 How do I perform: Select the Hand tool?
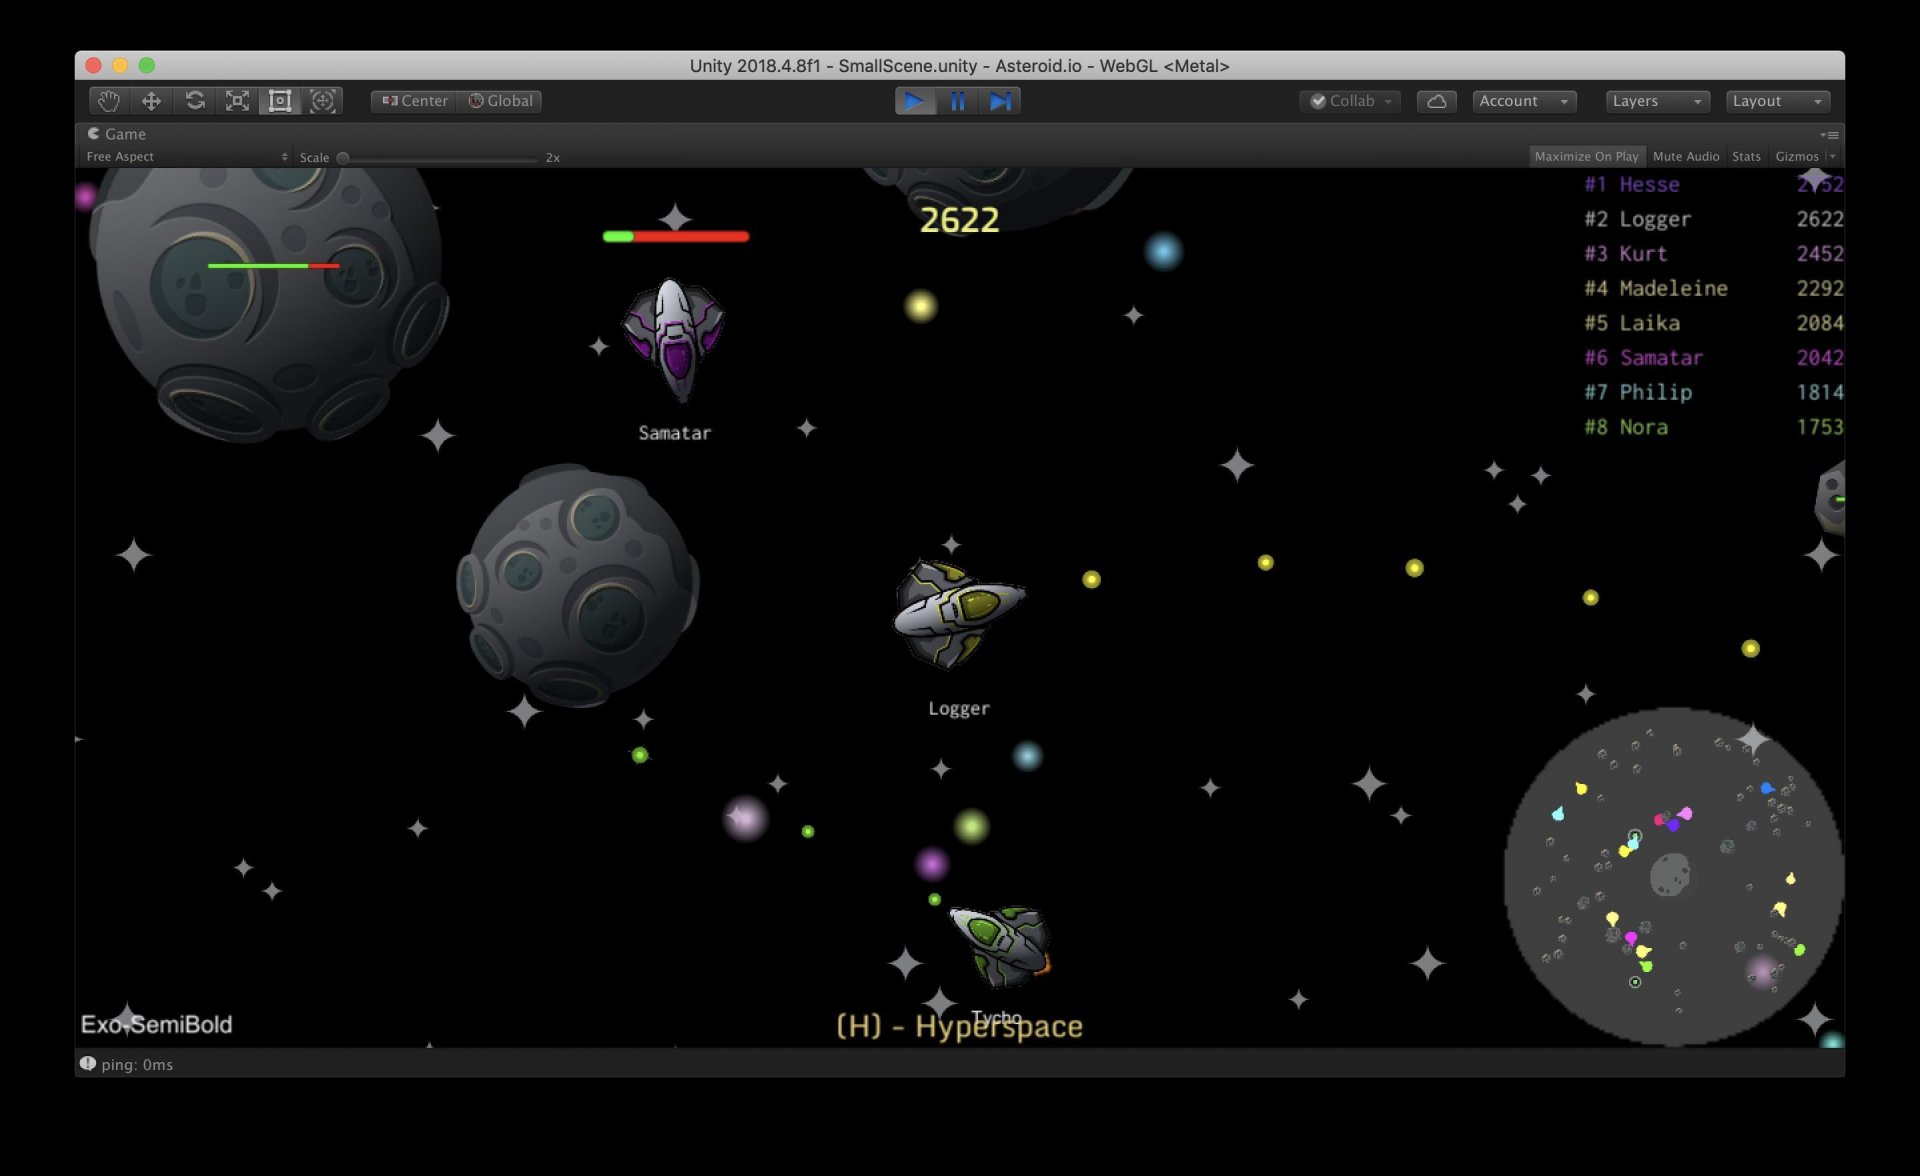[x=108, y=101]
